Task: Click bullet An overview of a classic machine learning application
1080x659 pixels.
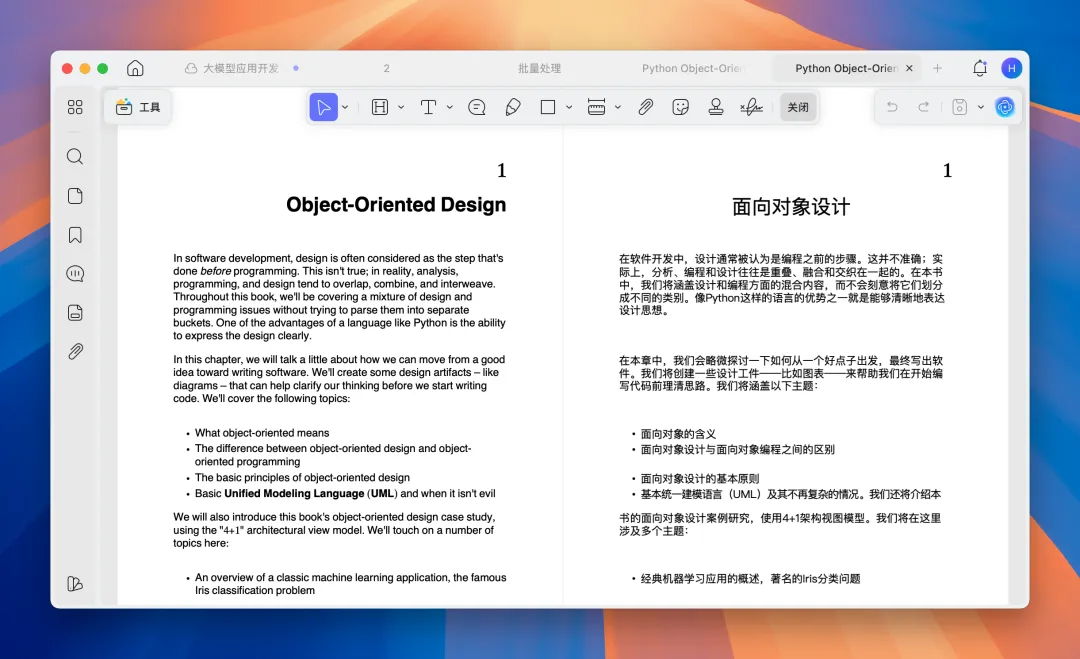Action: [351, 583]
